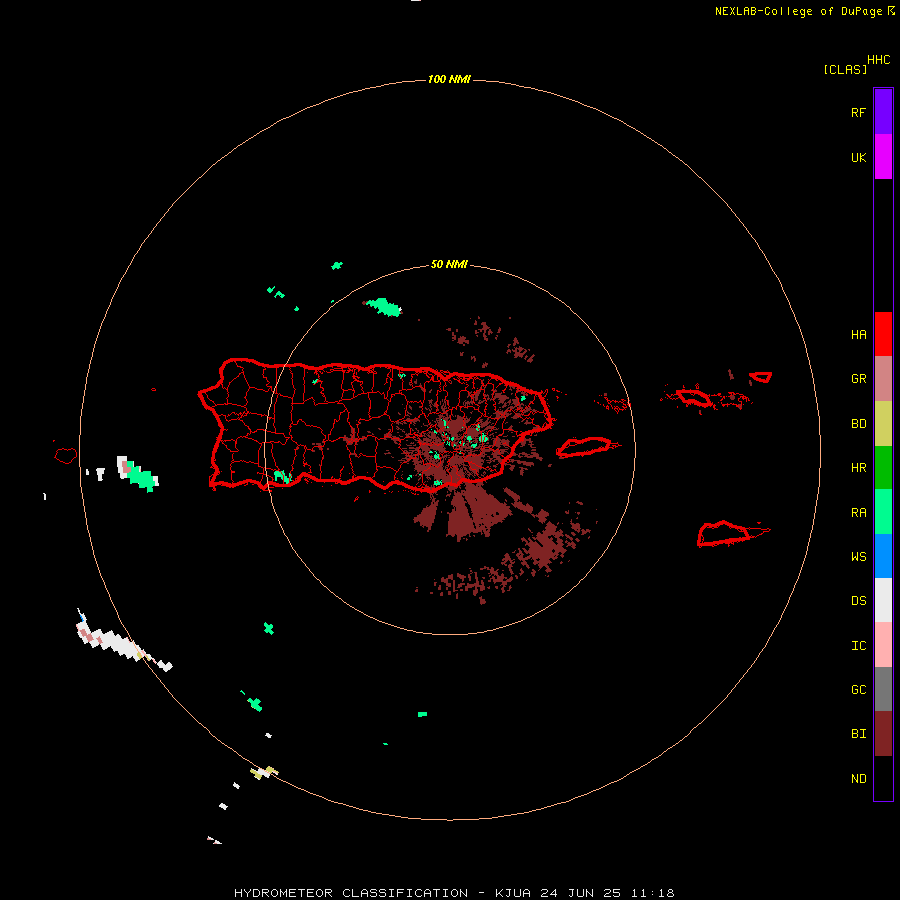This screenshot has height=900, width=900.
Task: Click the DS white legend swatch
Action: pos(883,600)
